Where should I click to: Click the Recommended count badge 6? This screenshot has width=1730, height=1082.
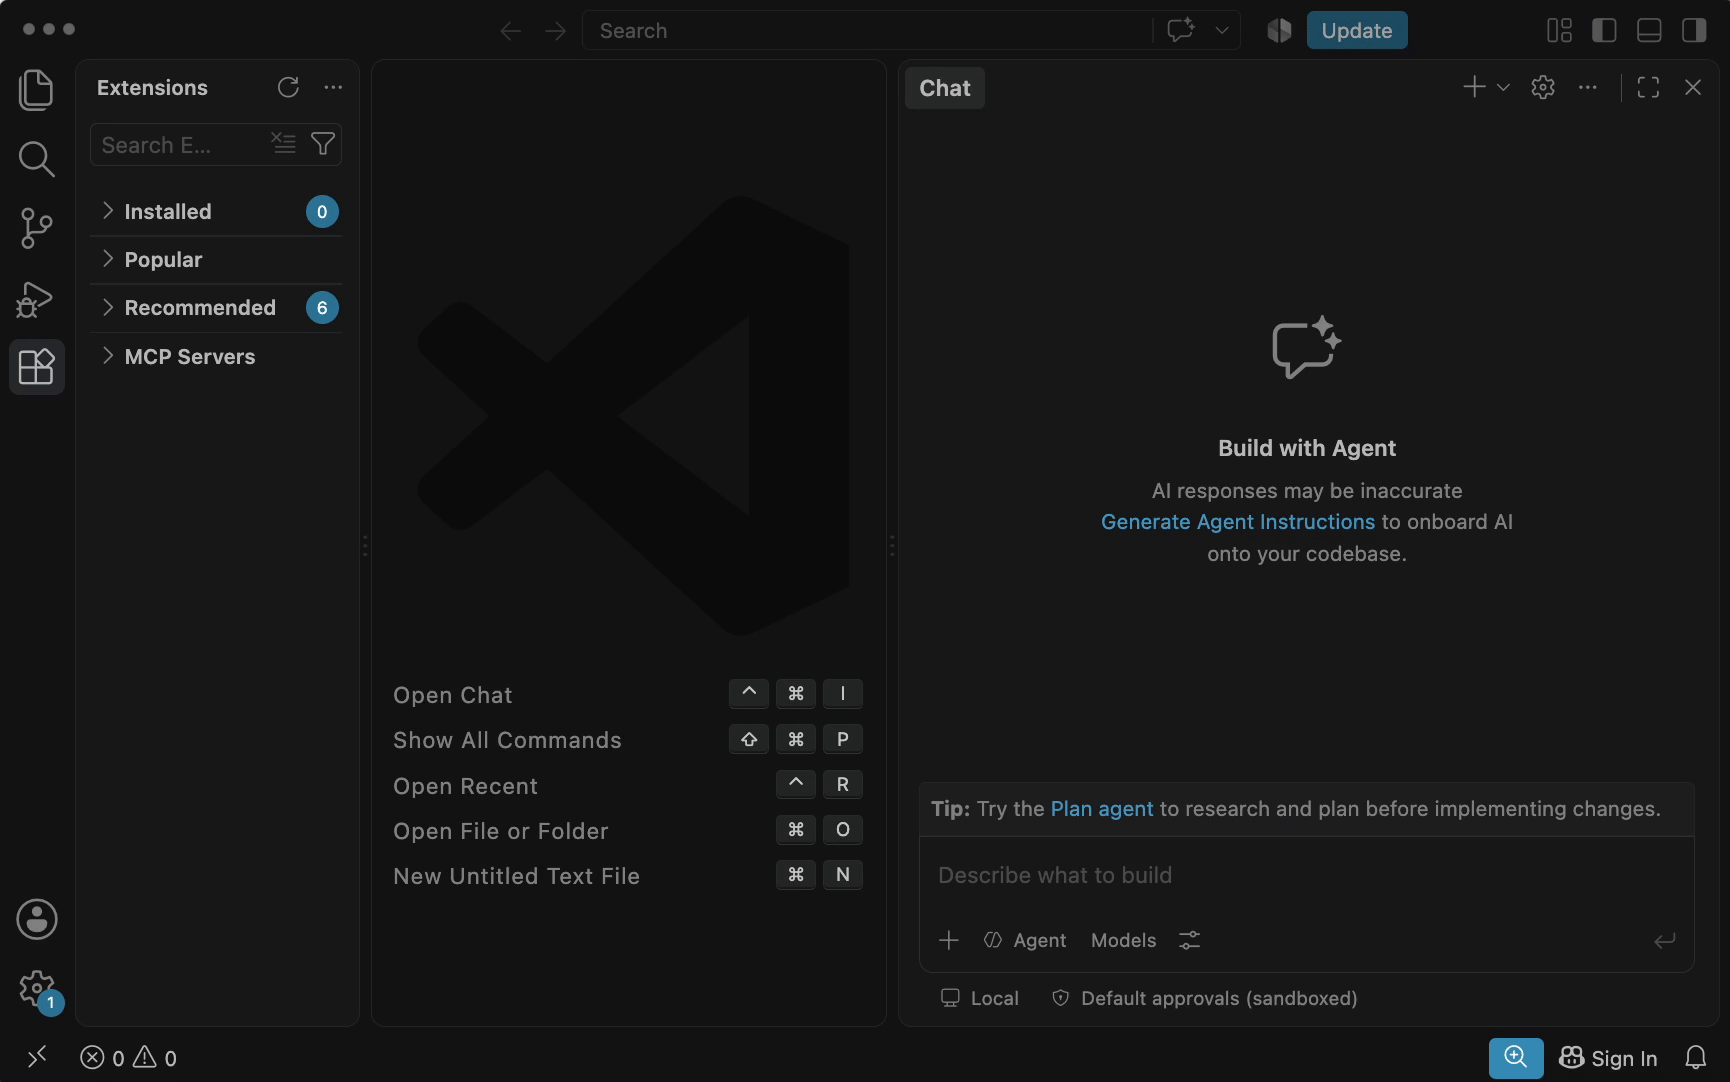[322, 307]
